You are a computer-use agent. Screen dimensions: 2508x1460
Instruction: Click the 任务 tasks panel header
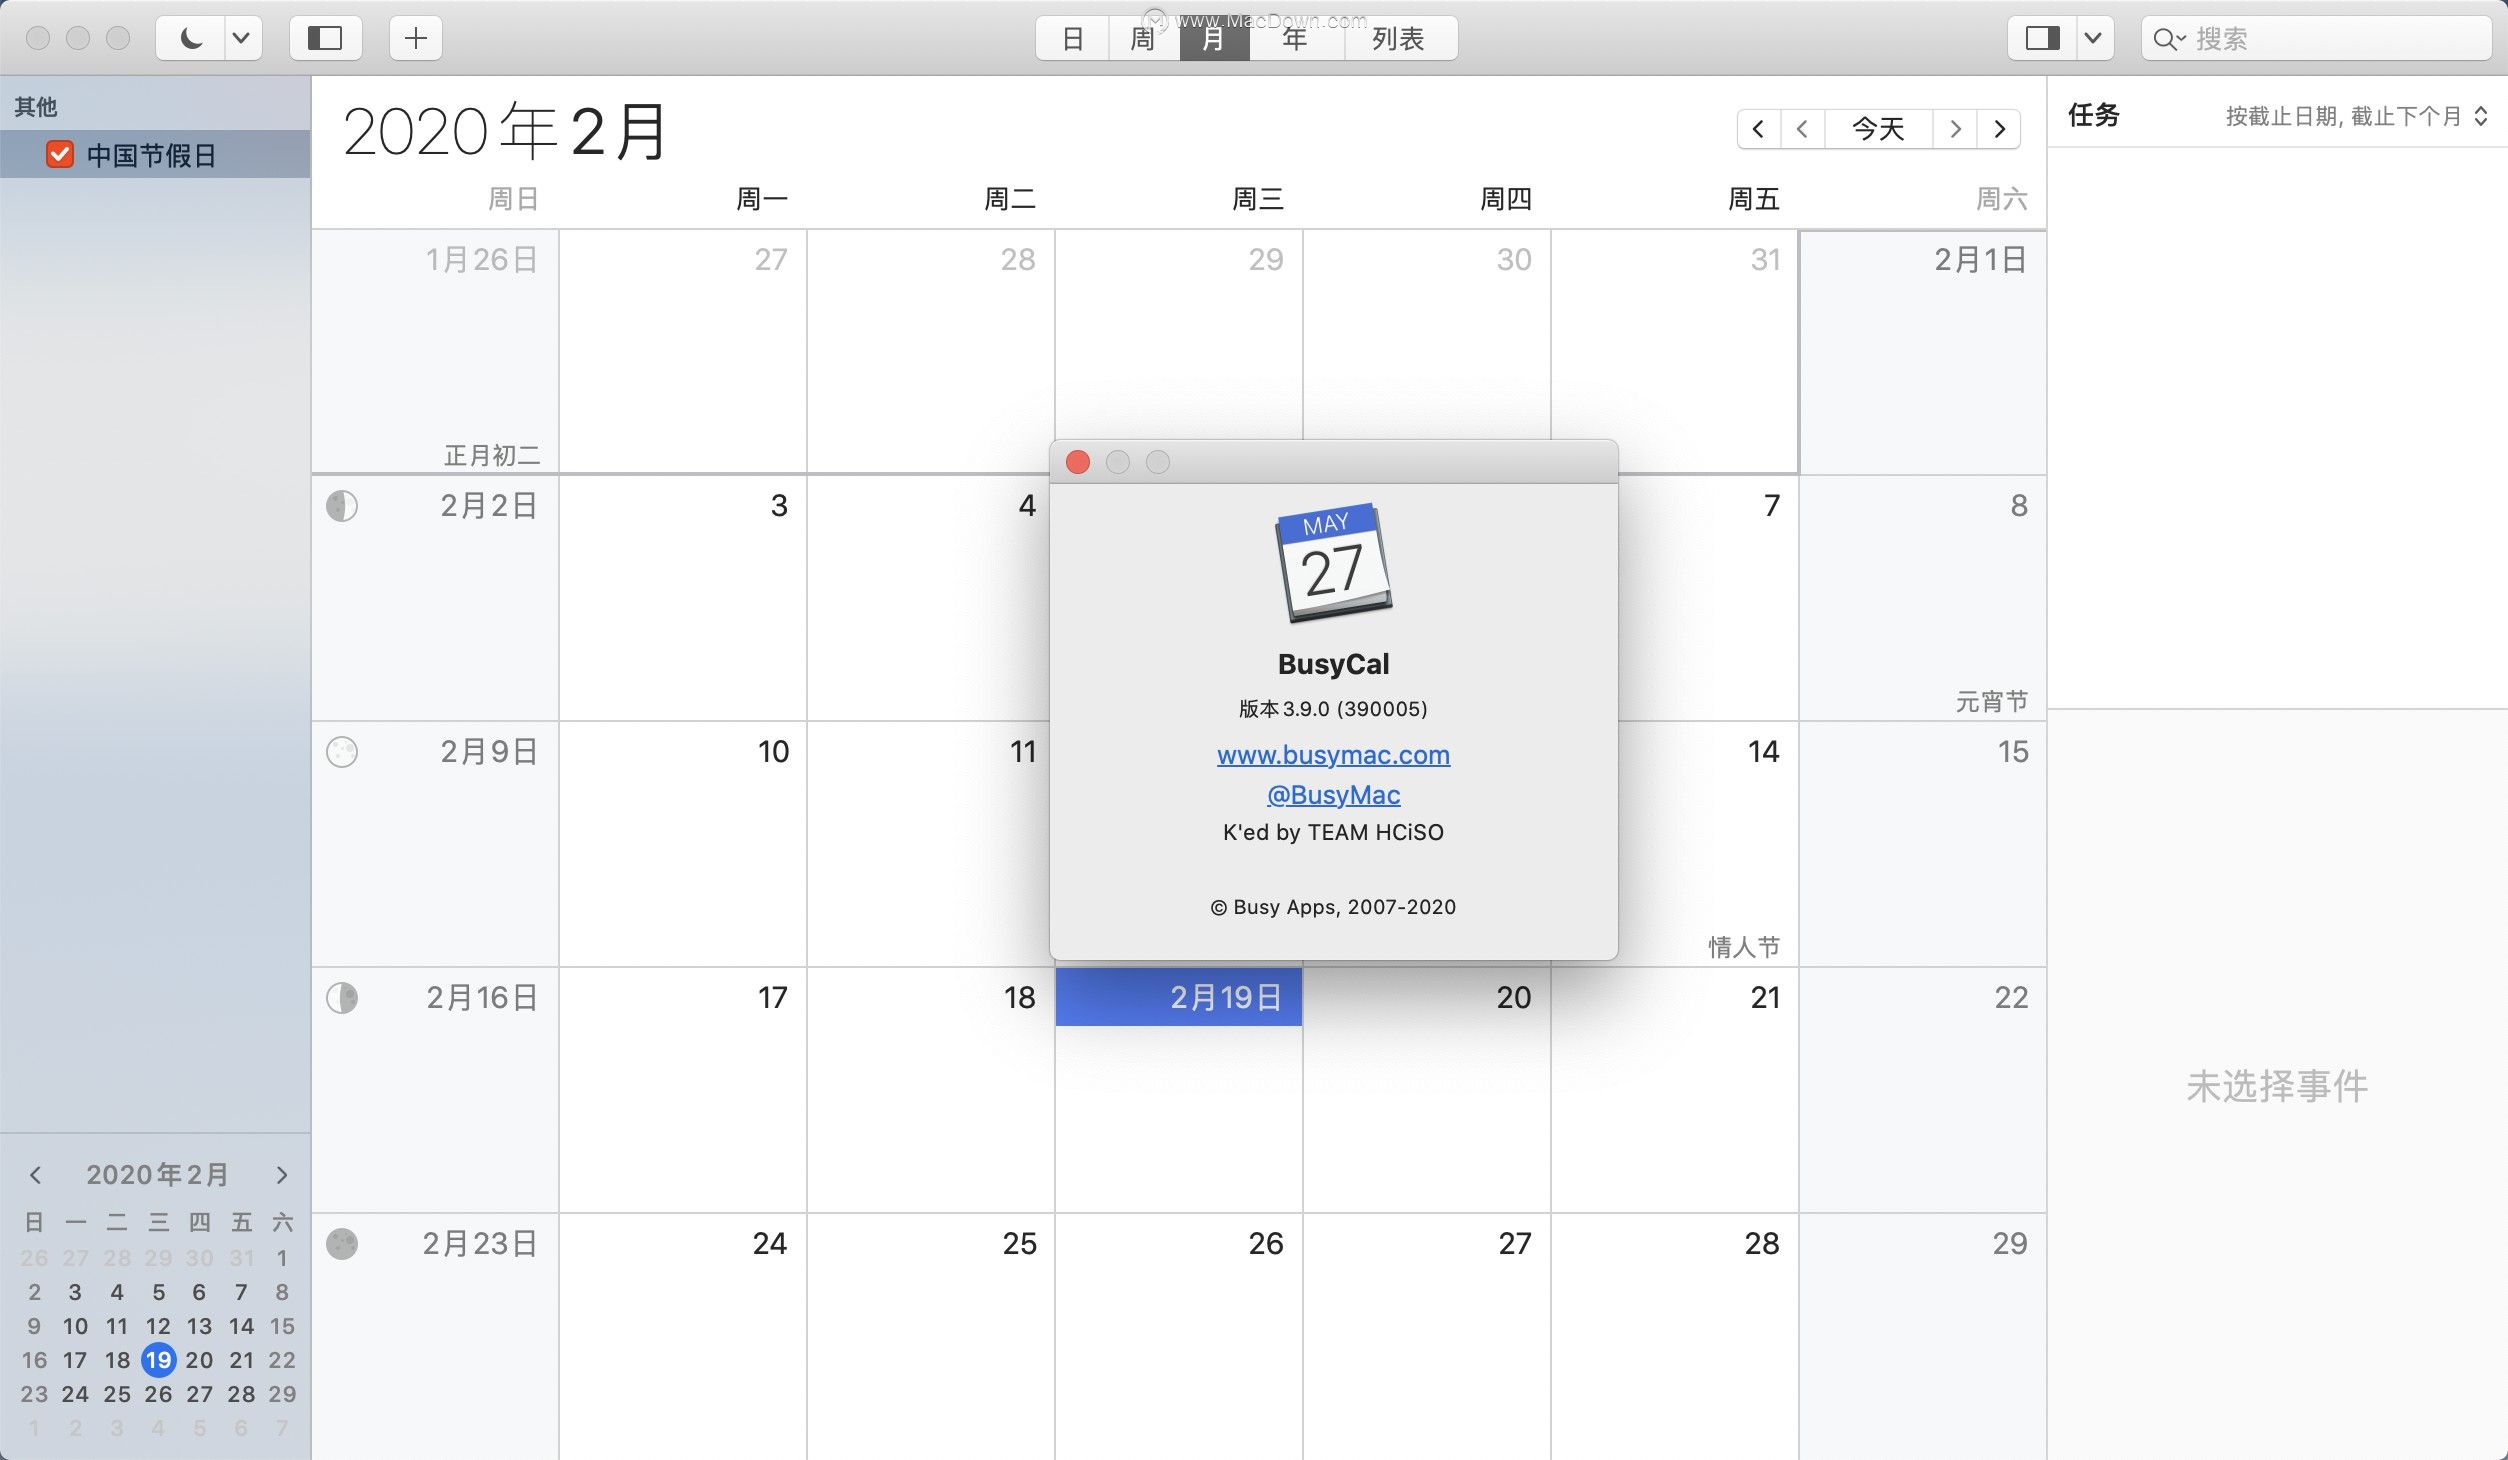coord(2094,115)
